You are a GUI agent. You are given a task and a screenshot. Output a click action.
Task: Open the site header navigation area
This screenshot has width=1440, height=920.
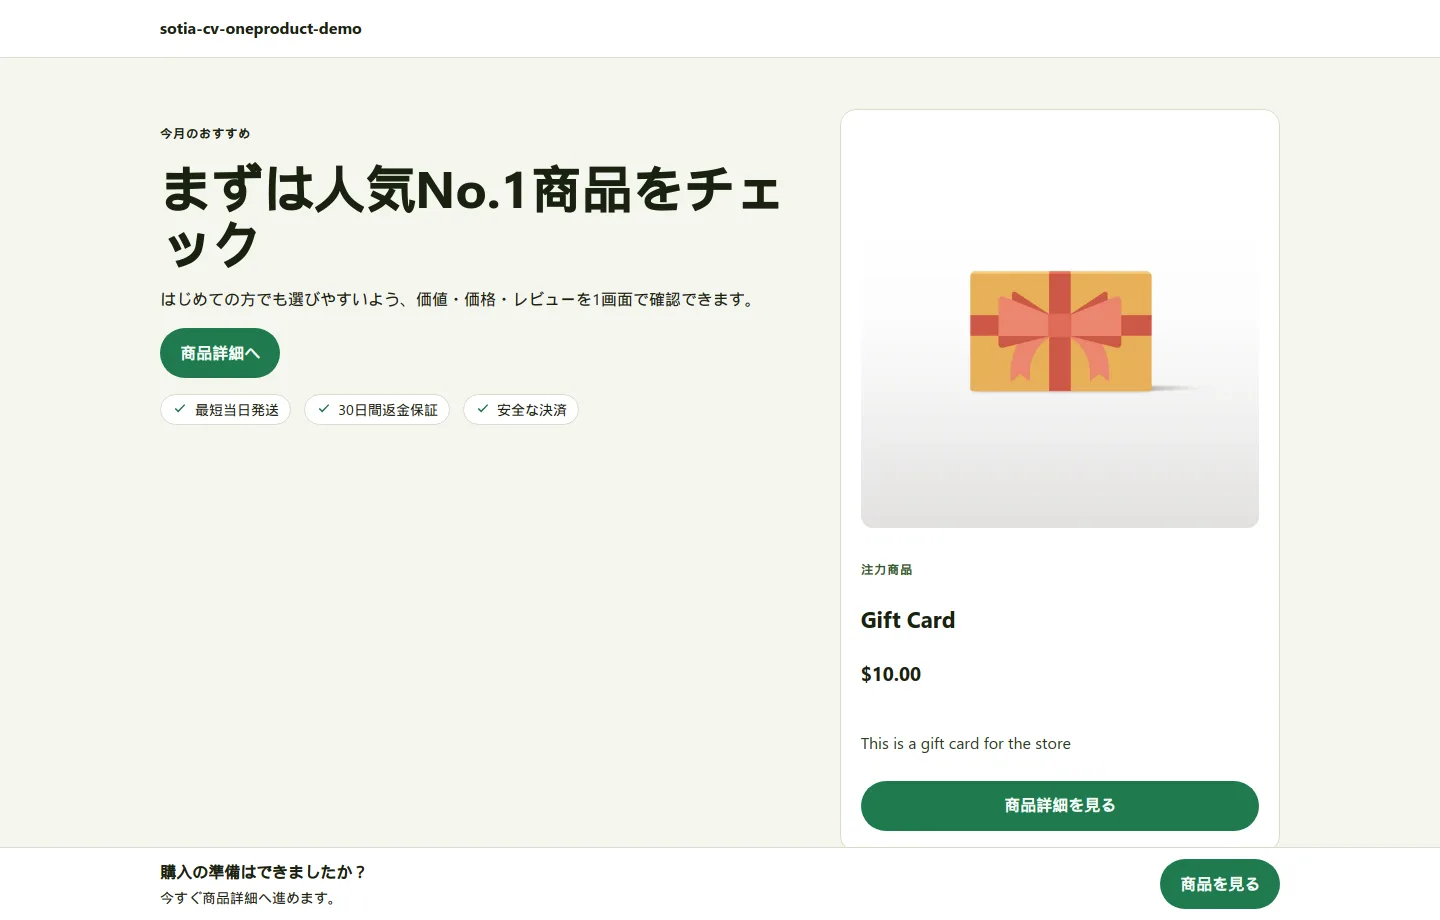click(x=720, y=28)
